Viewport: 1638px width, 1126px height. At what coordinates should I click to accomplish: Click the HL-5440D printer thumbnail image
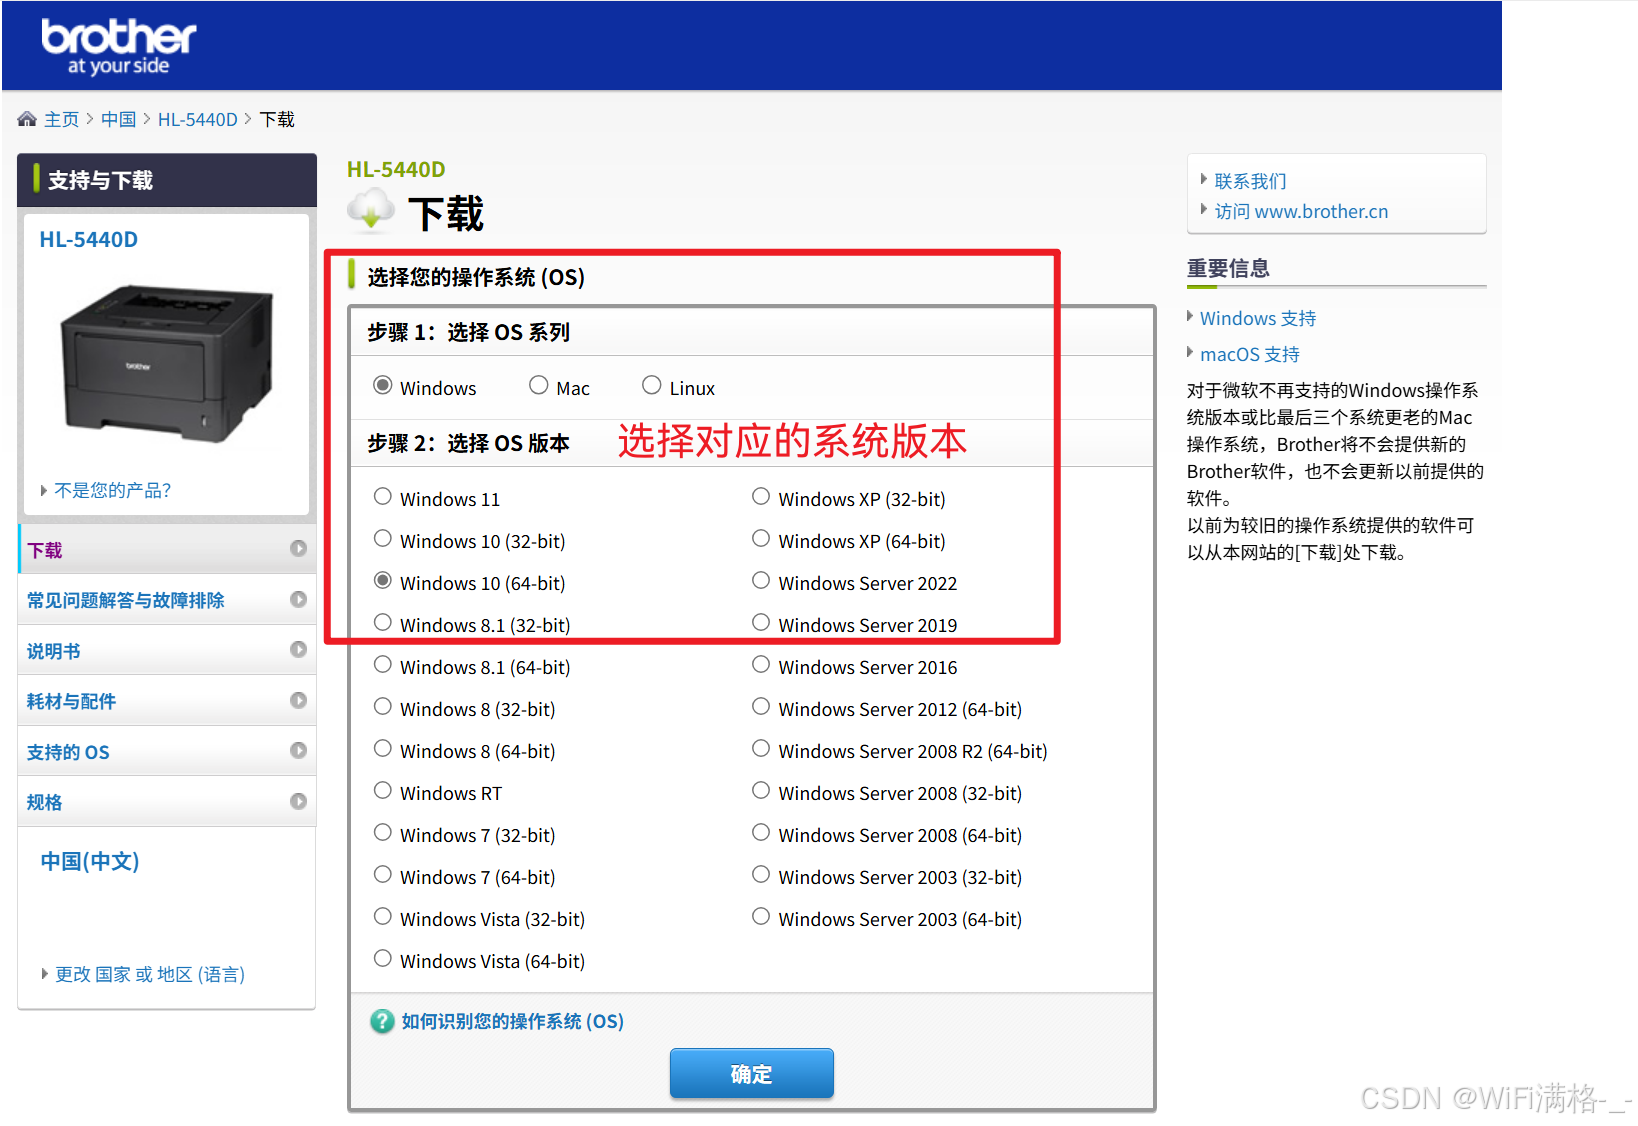167,362
